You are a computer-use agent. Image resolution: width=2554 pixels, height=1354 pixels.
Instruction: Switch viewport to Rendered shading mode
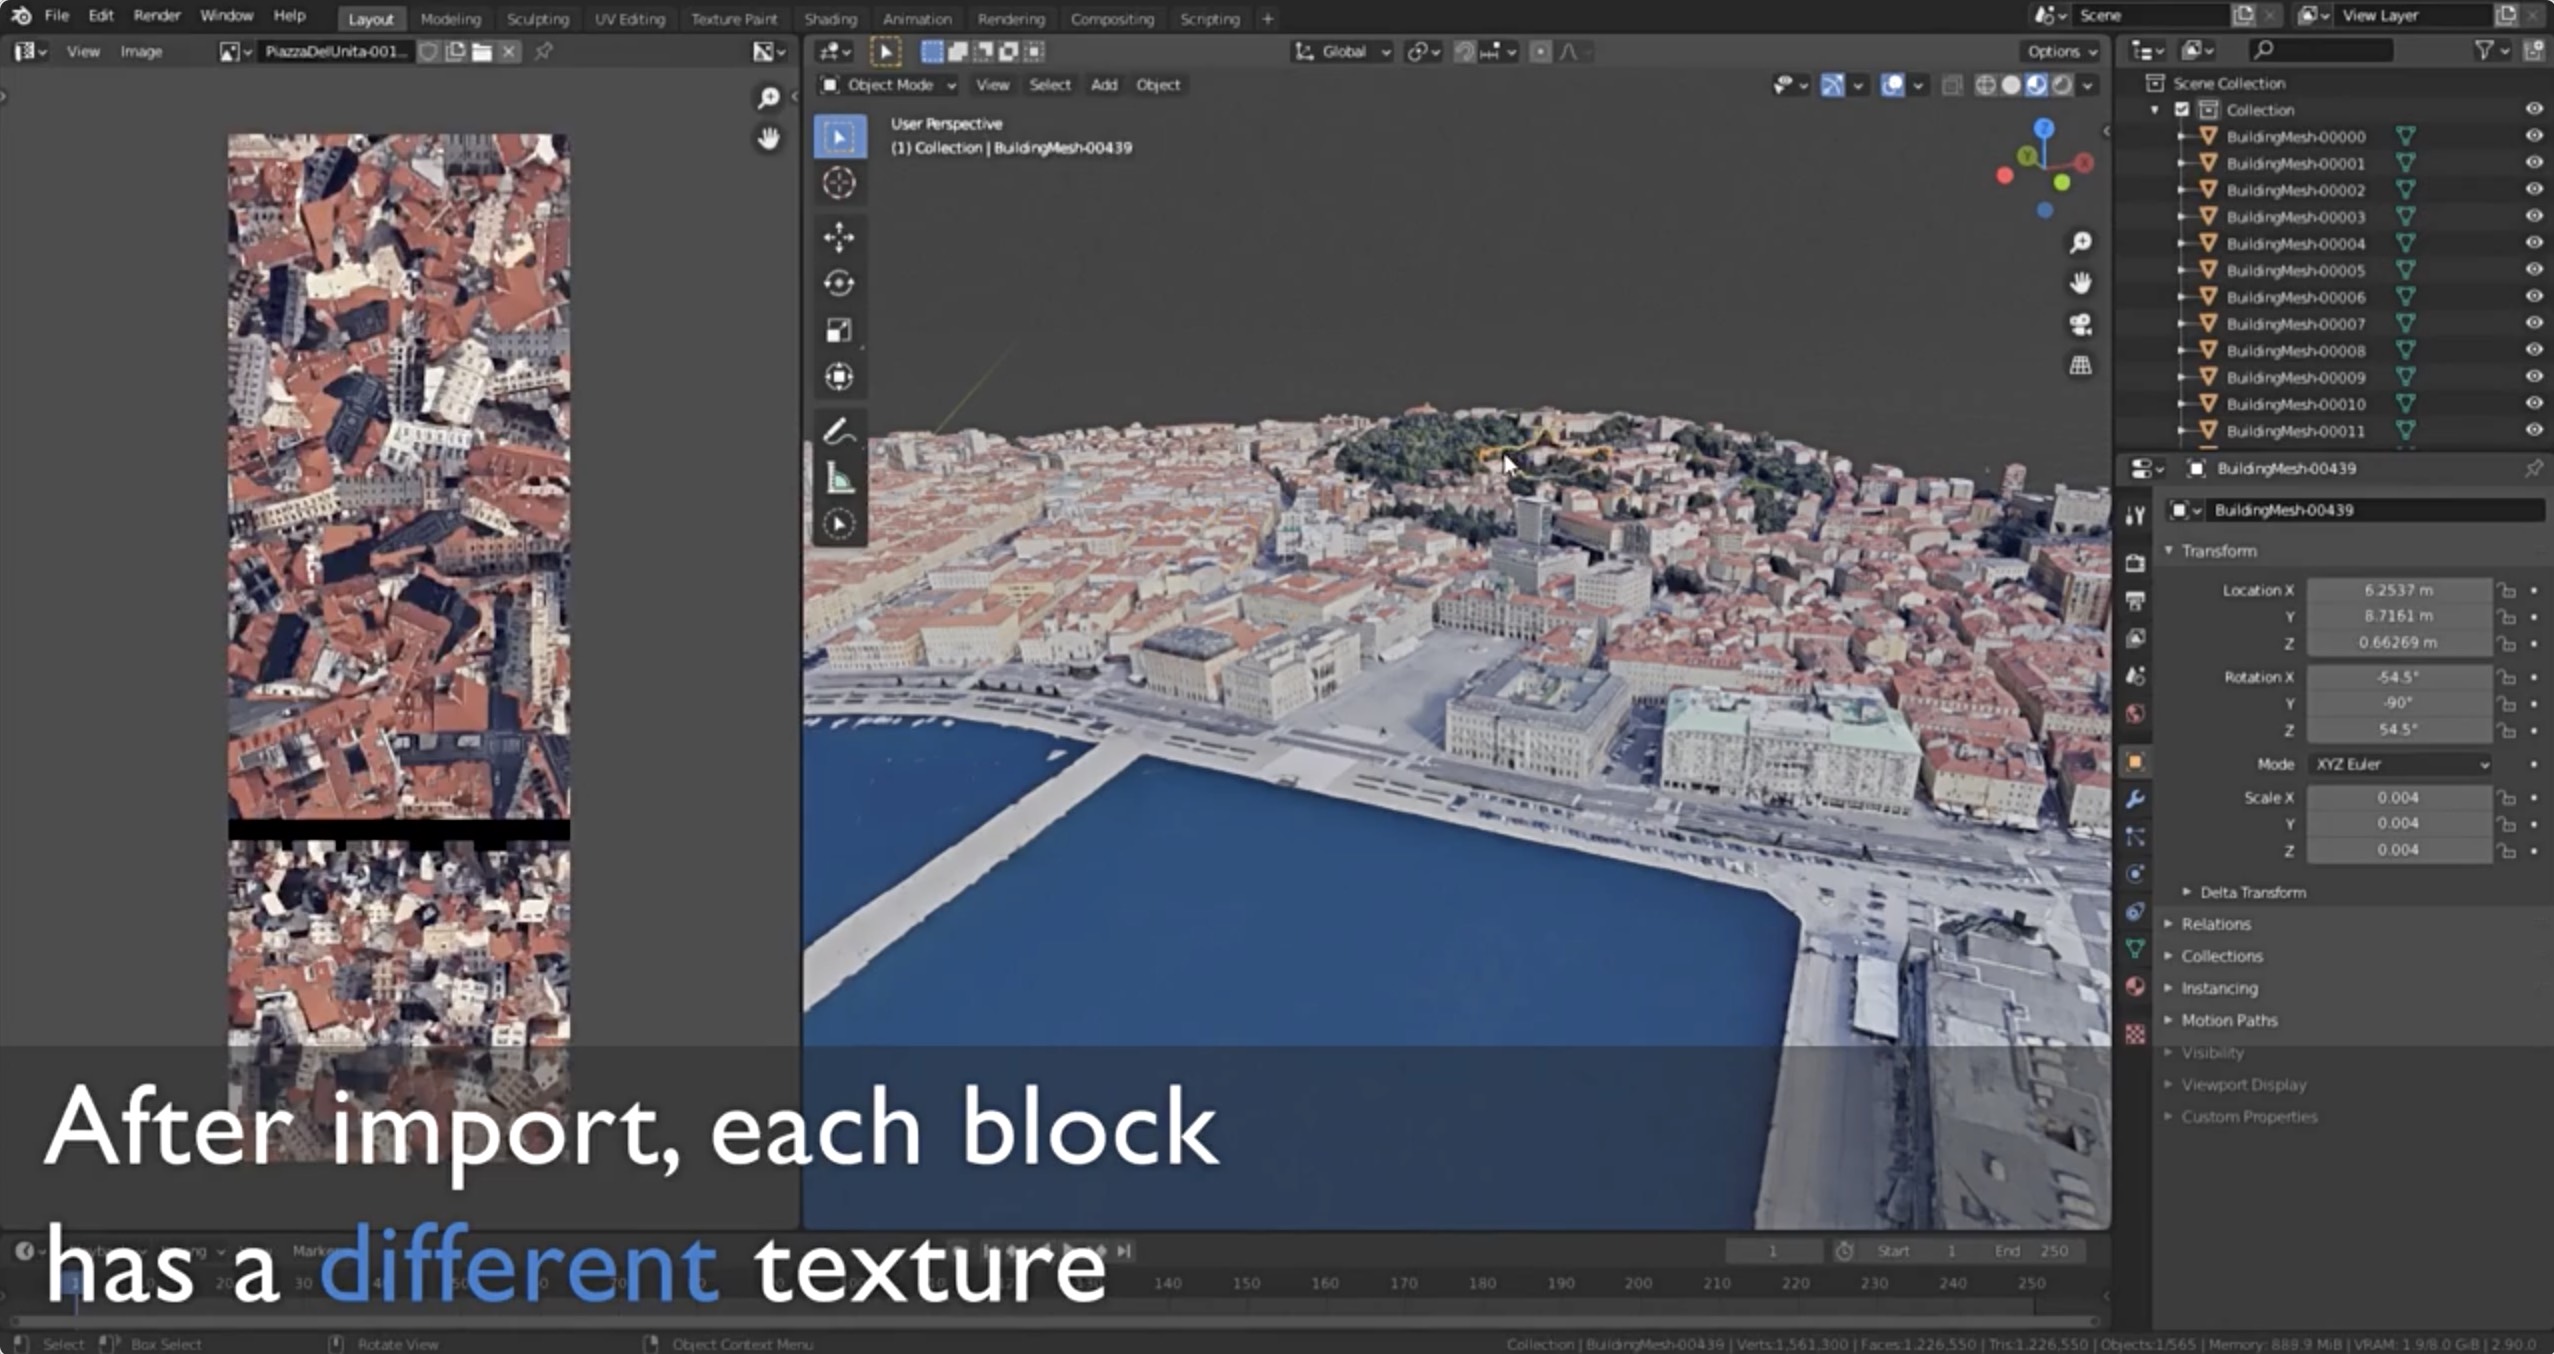pos(2062,86)
